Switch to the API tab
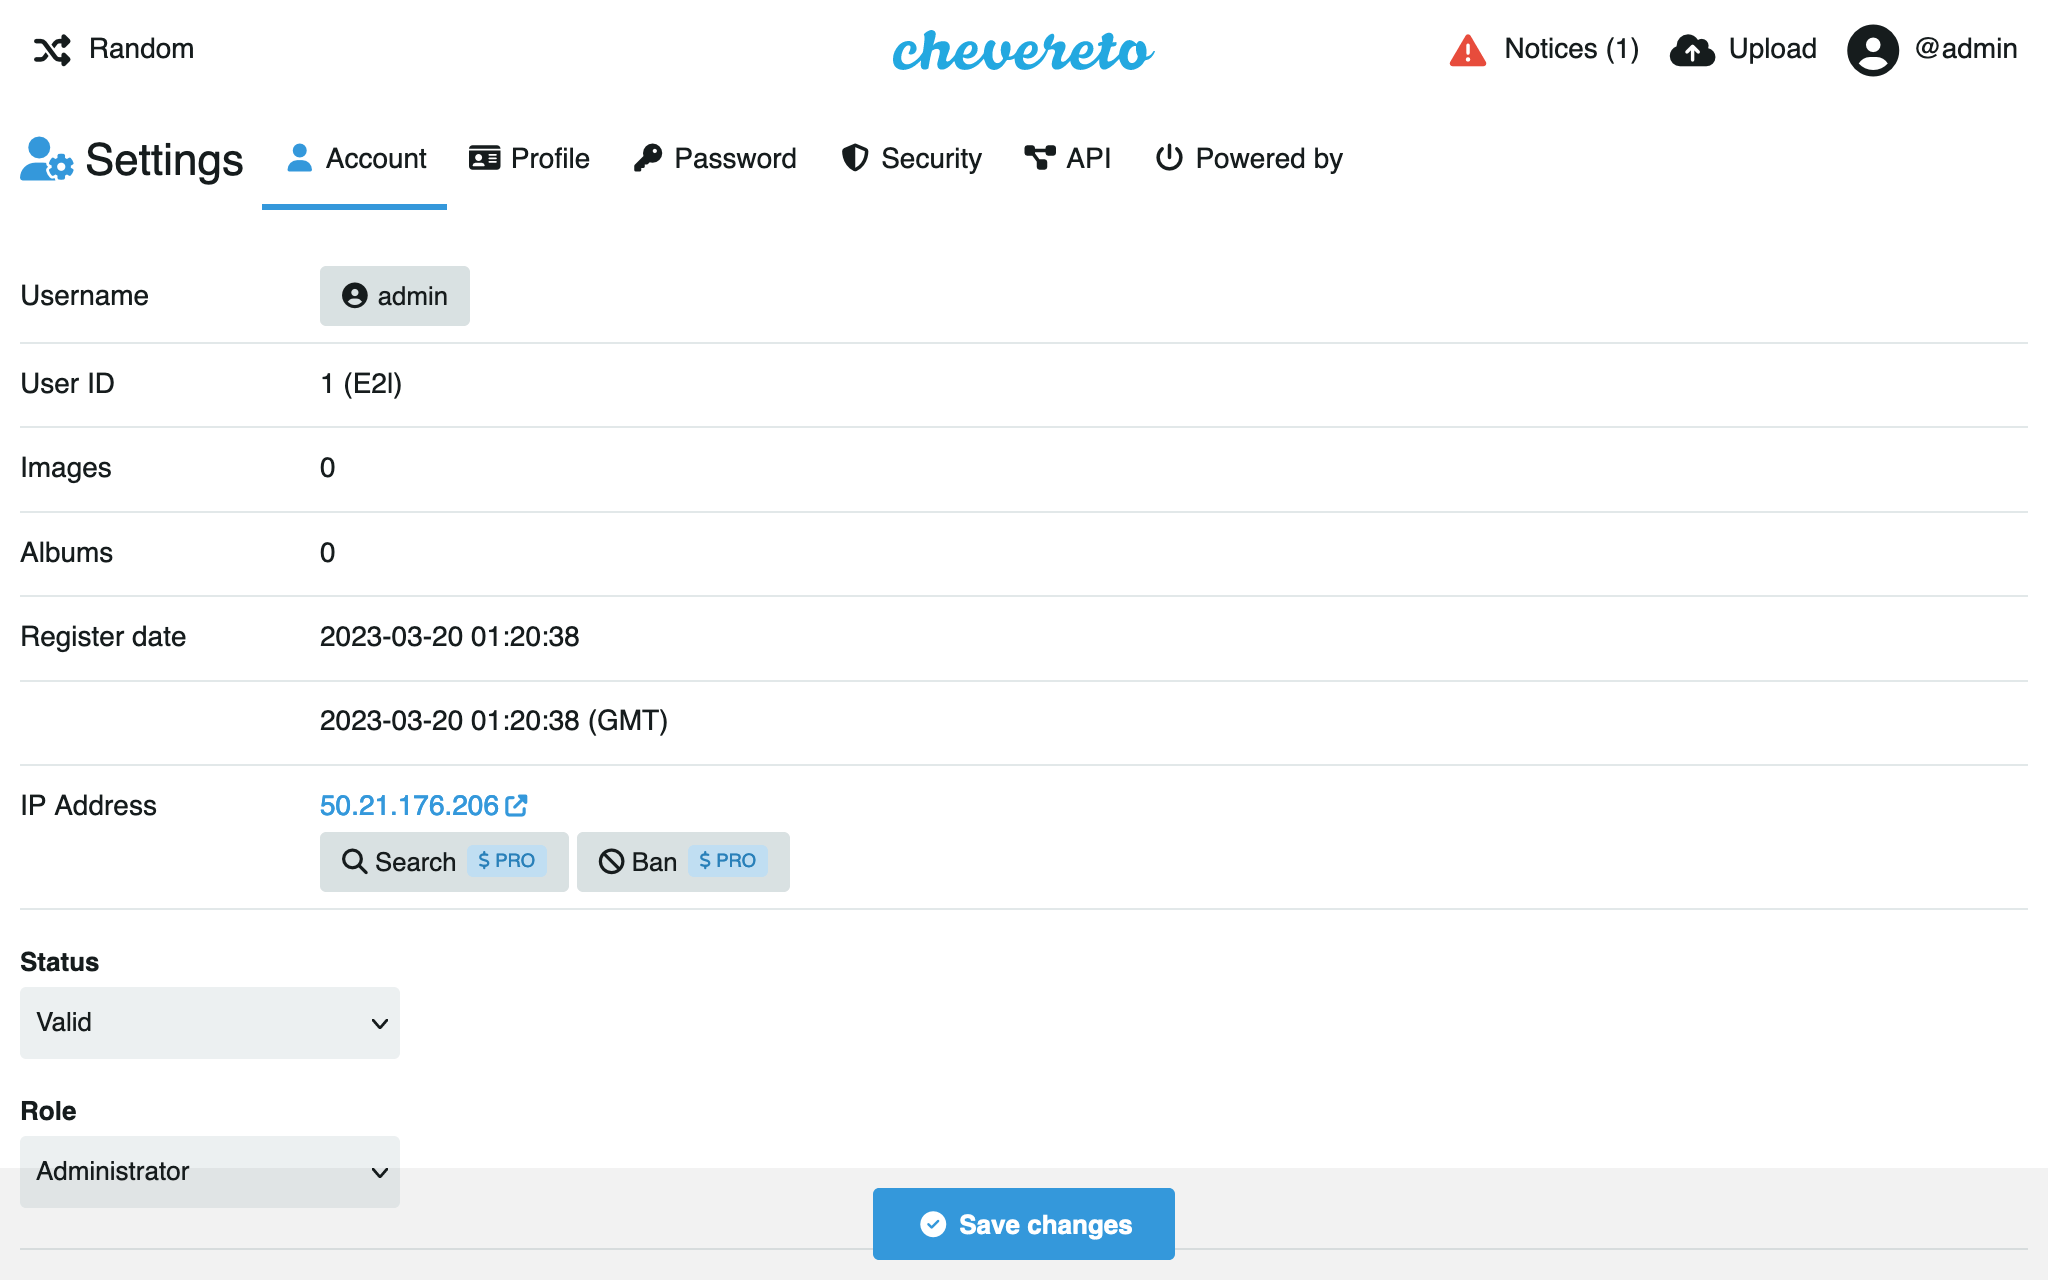The width and height of the screenshot is (2048, 1280). pos(1068,159)
